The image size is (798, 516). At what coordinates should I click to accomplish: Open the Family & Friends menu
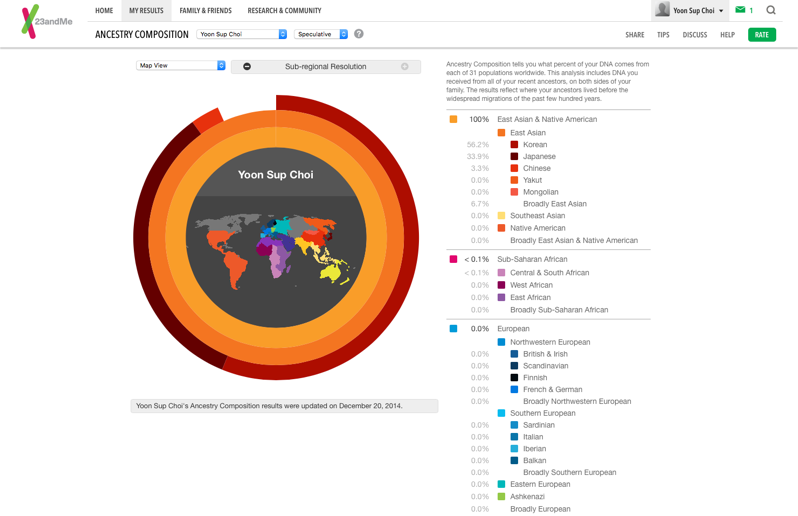click(x=206, y=11)
